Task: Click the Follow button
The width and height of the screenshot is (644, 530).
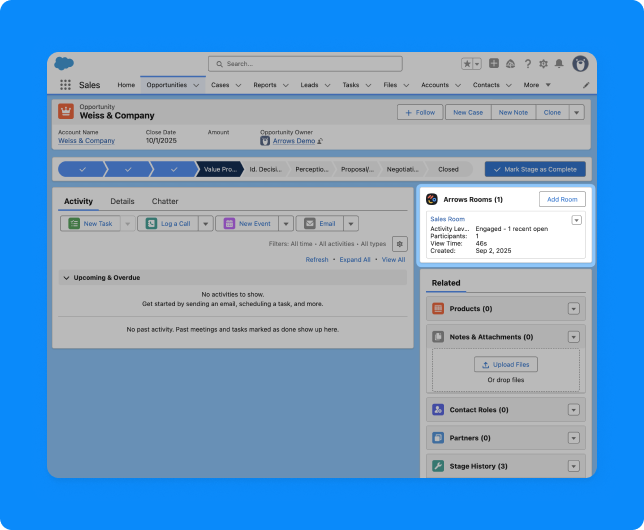Action: [x=420, y=112]
